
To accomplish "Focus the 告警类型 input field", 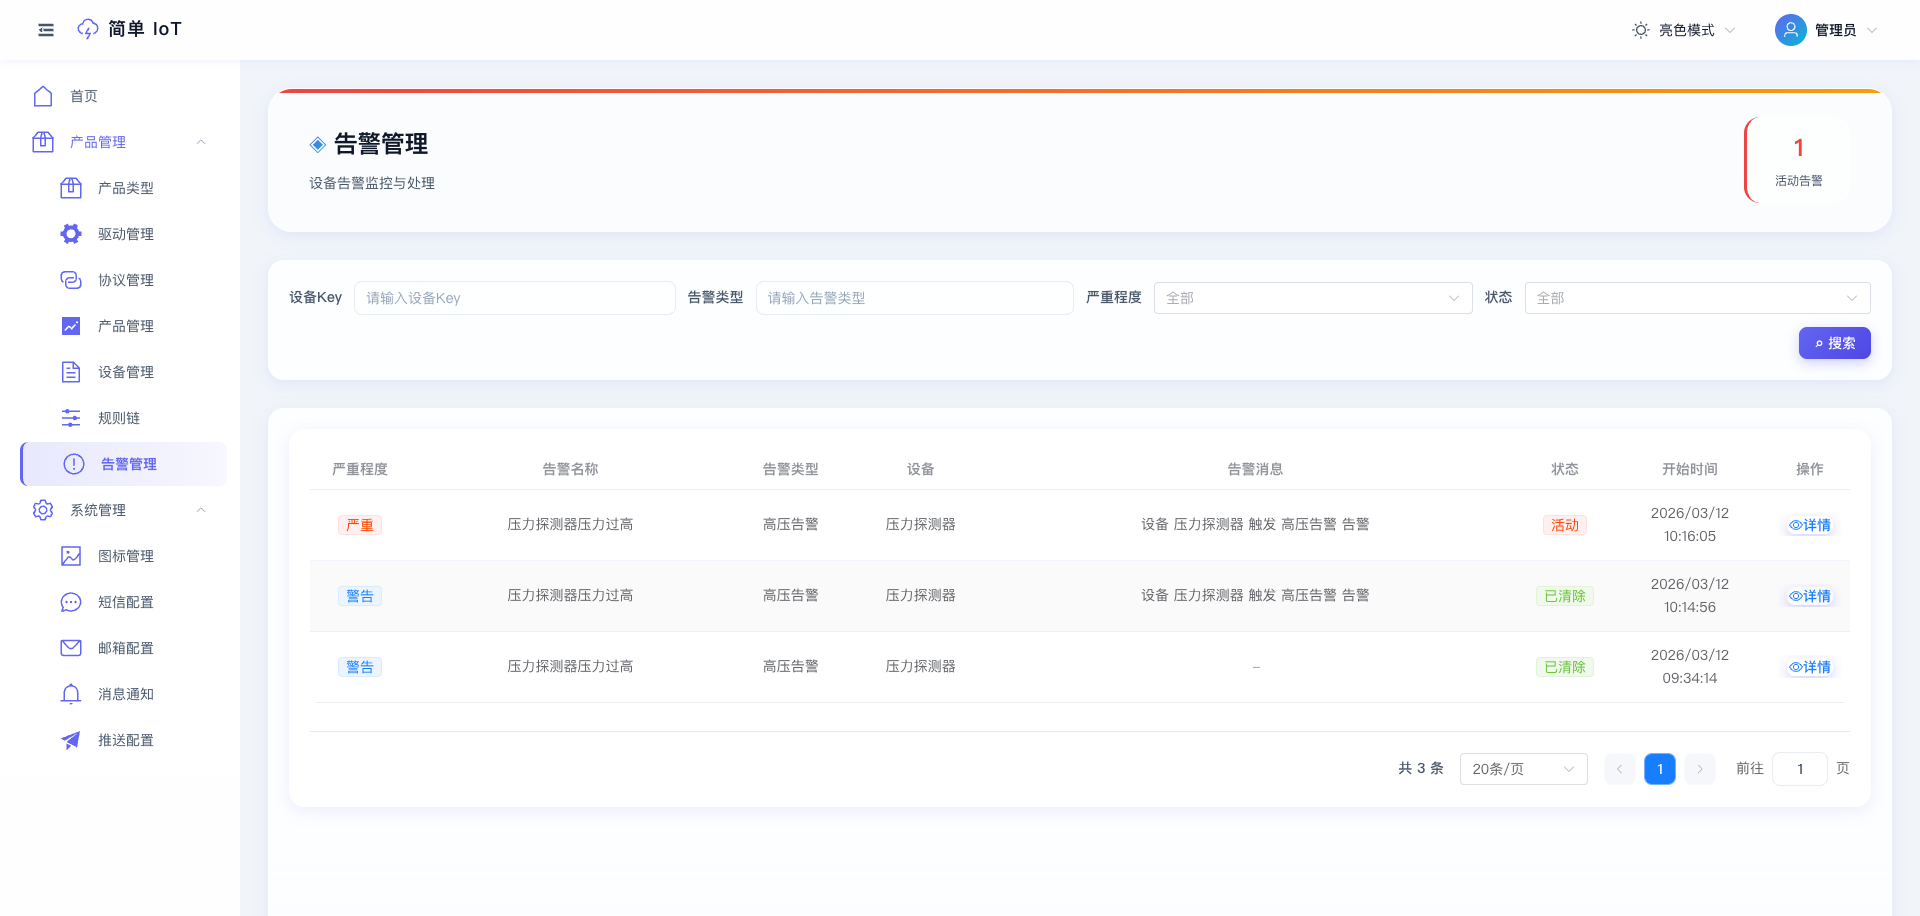I will [x=915, y=298].
